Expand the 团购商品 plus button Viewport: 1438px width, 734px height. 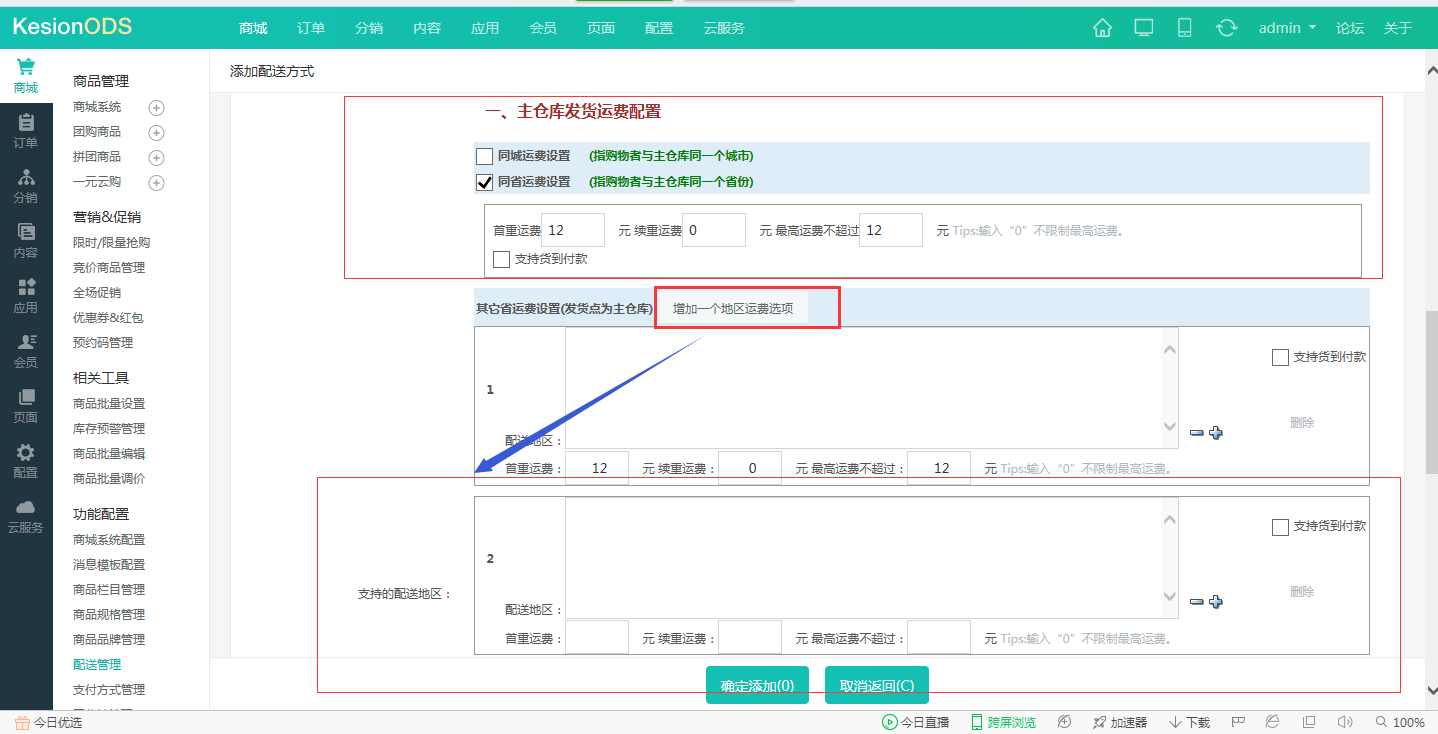coord(156,133)
